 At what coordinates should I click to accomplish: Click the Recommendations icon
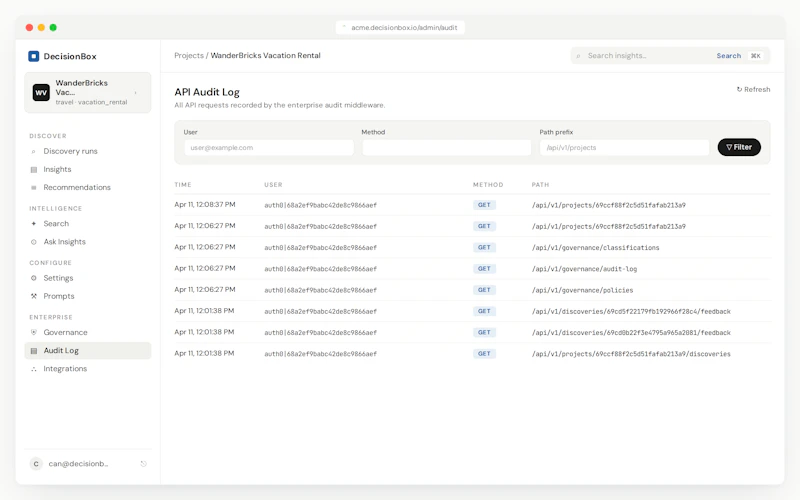point(34,188)
